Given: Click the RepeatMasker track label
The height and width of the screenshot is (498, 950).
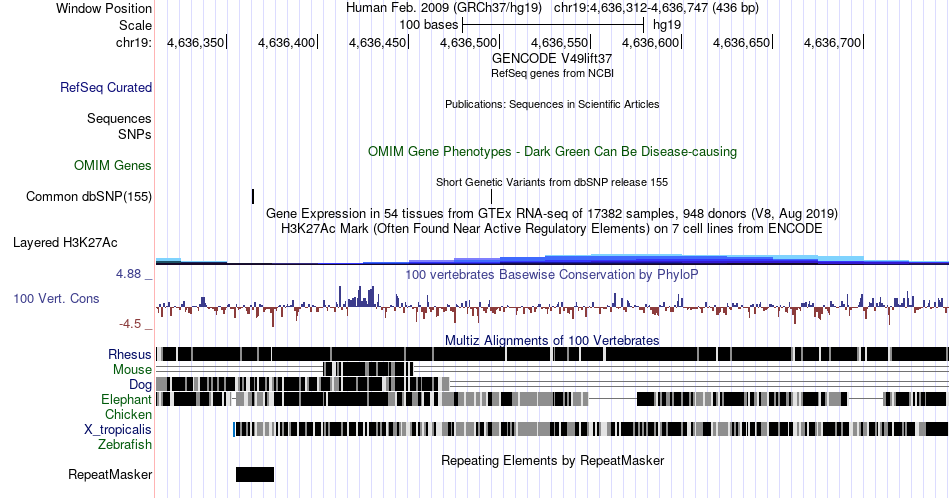Looking at the screenshot, I should pyautogui.click(x=110, y=474).
